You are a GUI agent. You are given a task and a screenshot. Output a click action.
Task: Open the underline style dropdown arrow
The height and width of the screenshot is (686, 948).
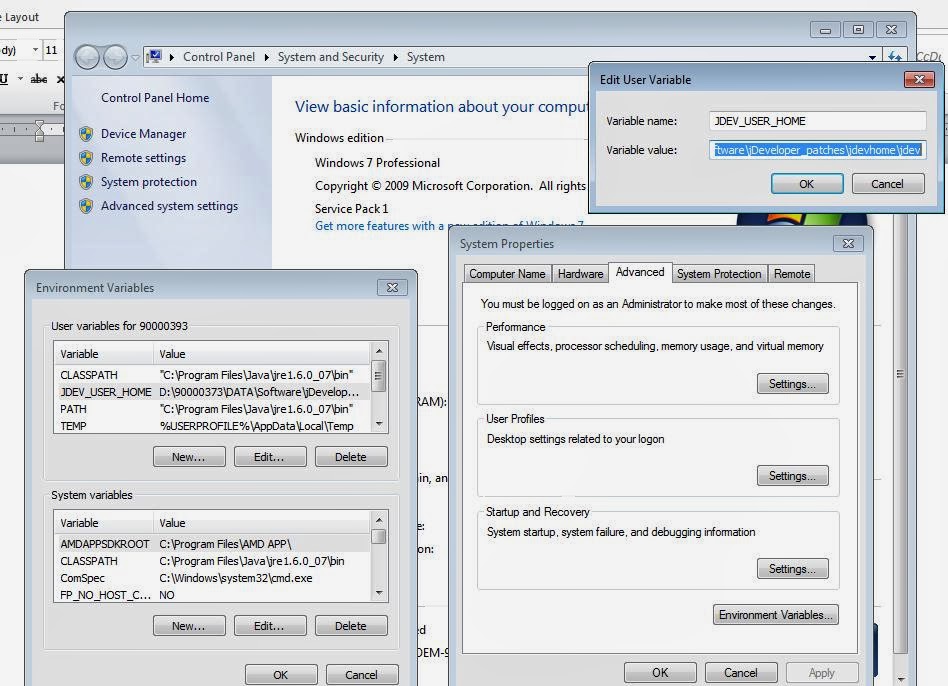click(21, 78)
